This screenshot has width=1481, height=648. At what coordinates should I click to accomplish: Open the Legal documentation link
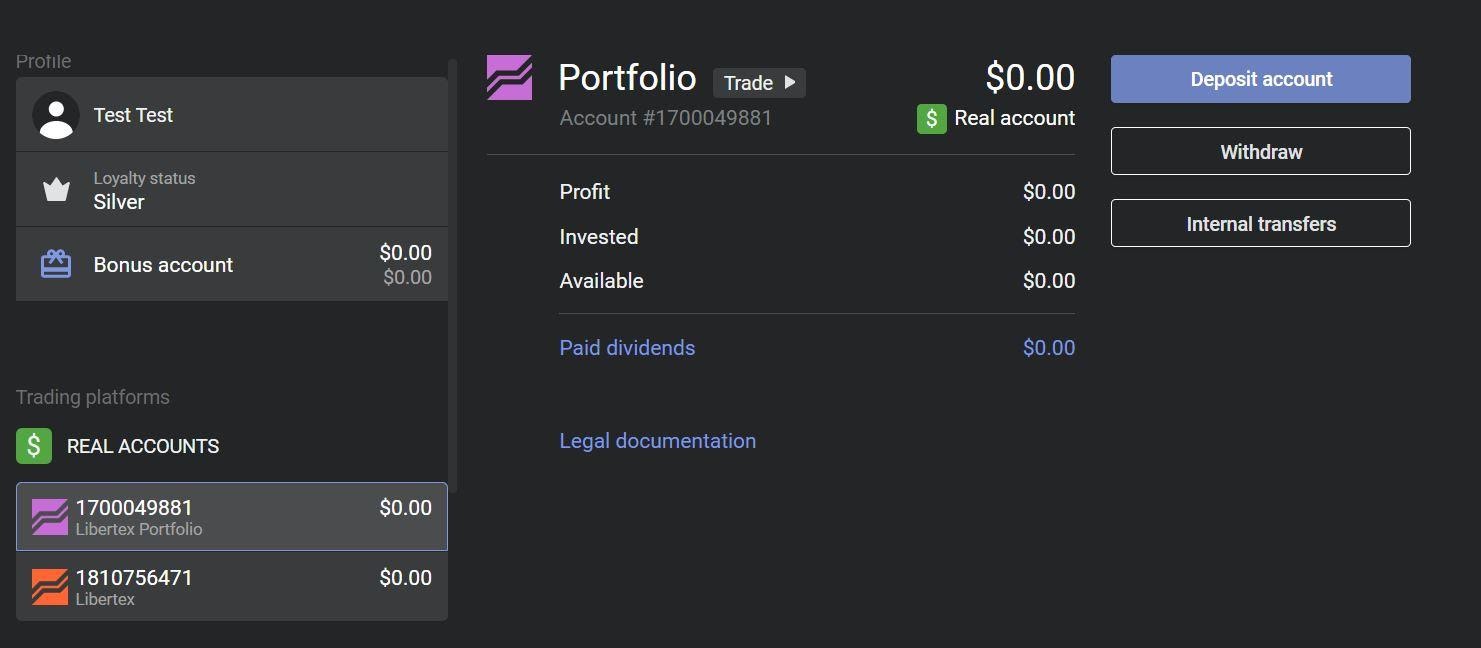click(x=657, y=440)
